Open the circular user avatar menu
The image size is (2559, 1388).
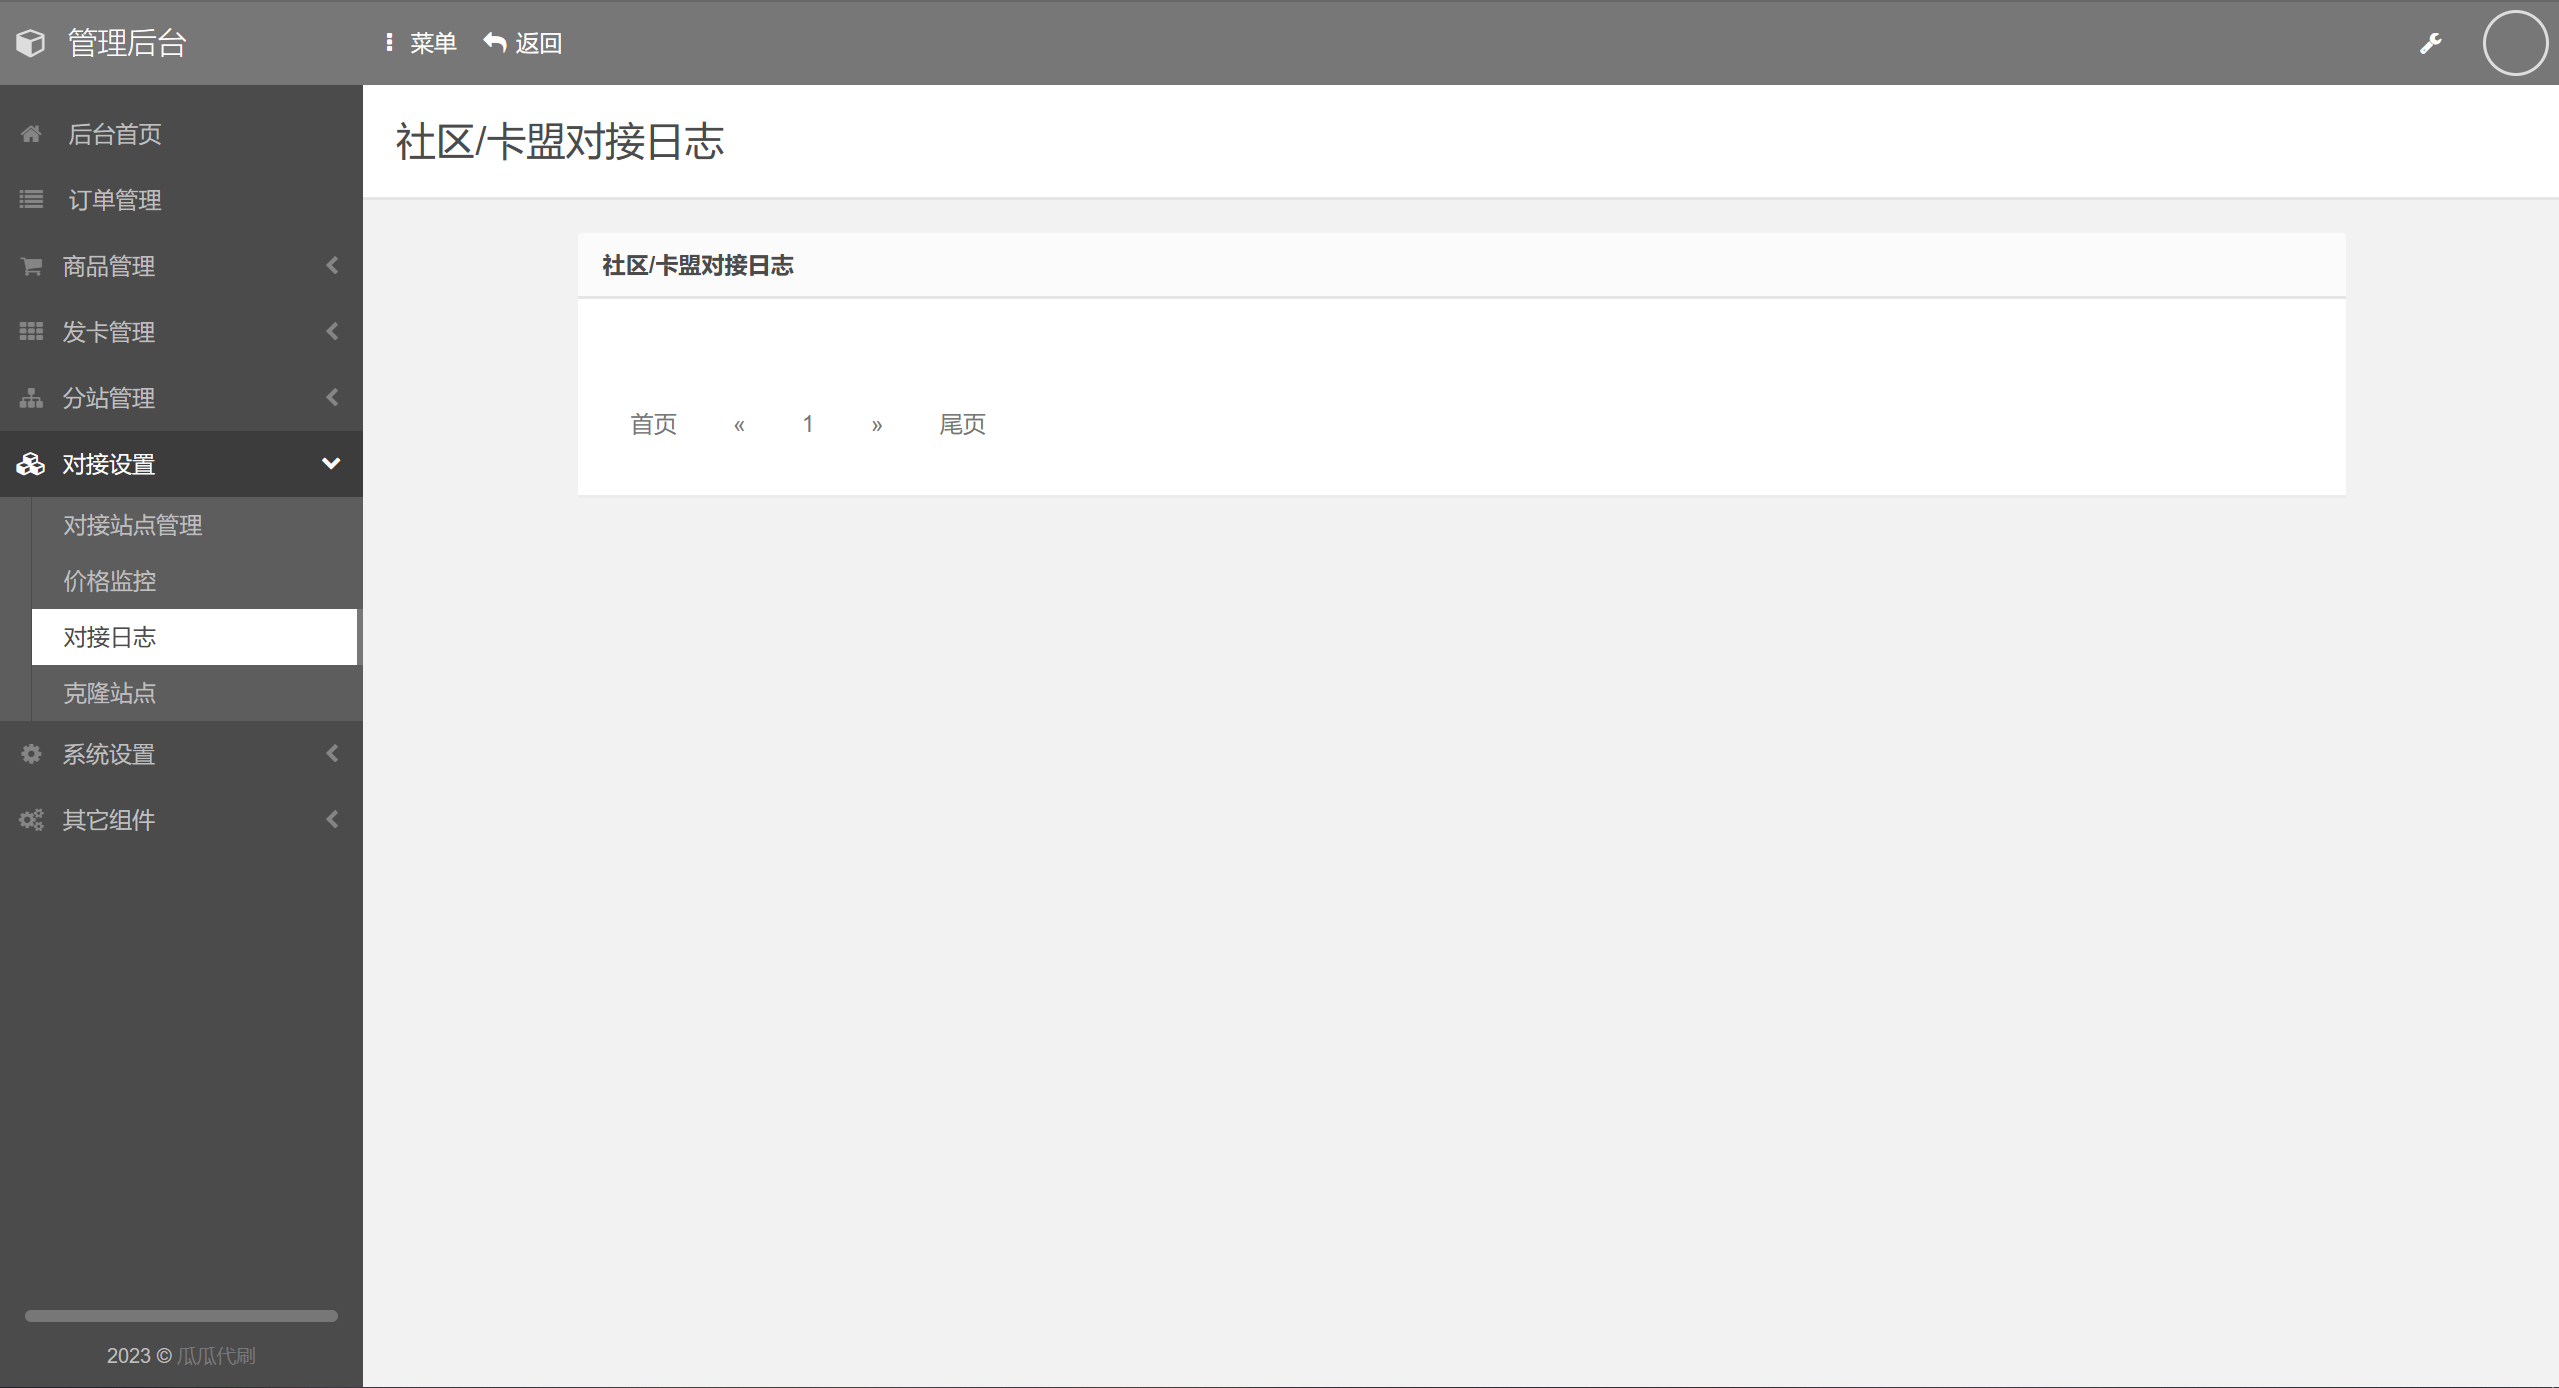pos(2514,43)
